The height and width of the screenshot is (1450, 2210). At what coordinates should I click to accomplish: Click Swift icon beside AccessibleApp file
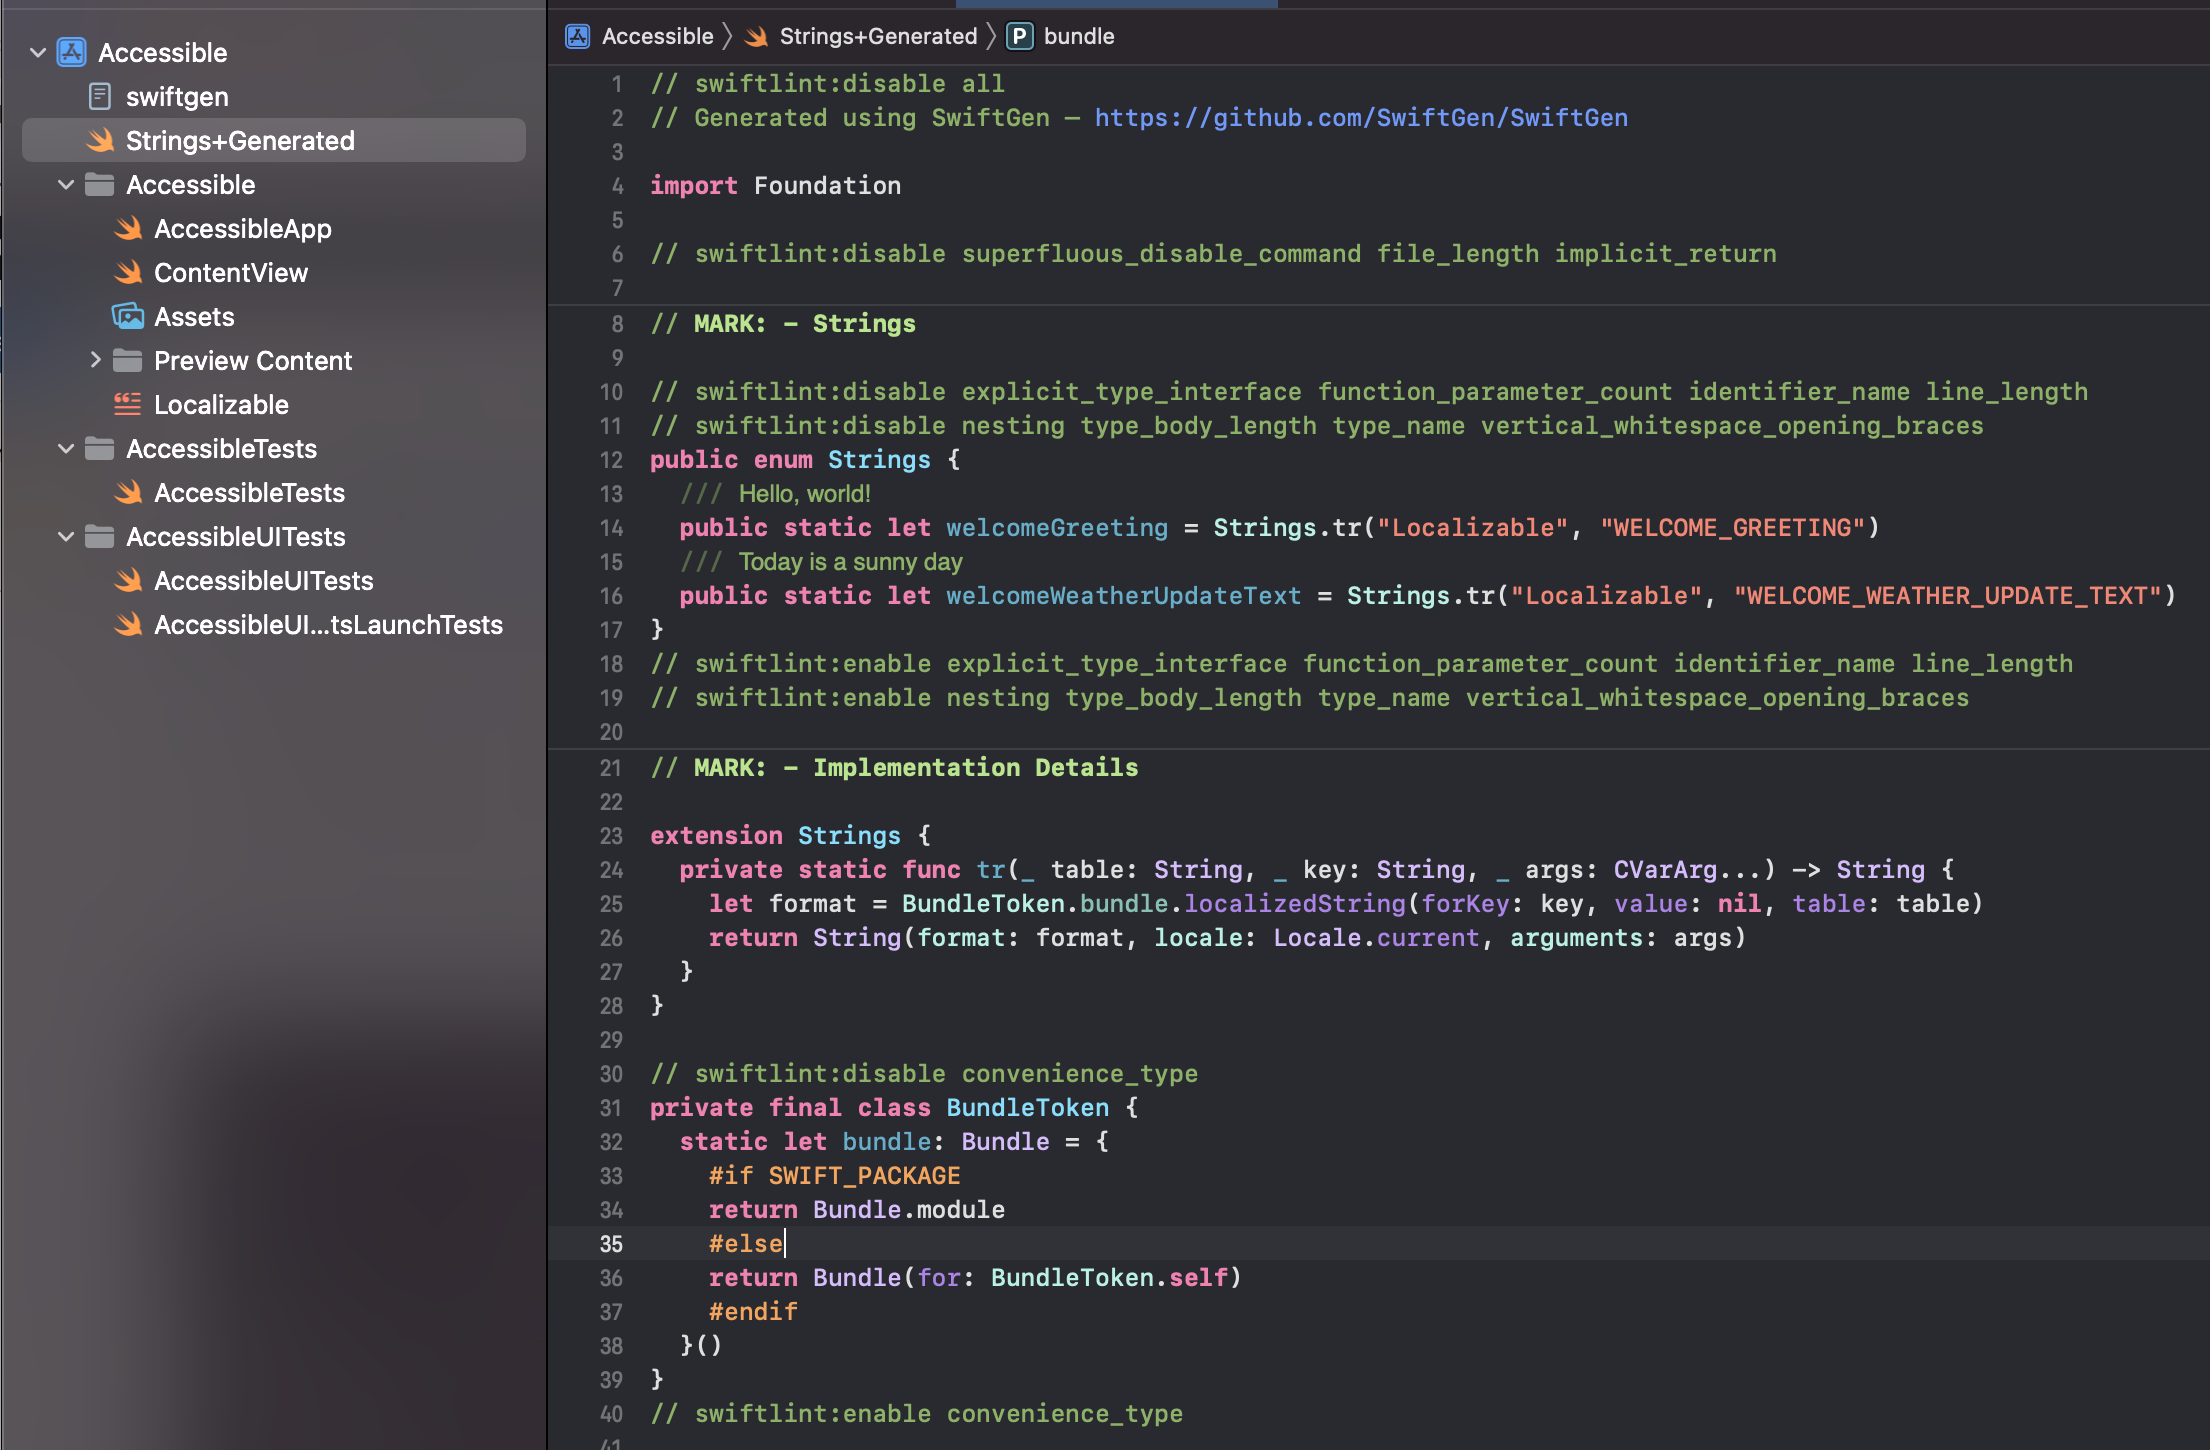[x=128, y=229]
